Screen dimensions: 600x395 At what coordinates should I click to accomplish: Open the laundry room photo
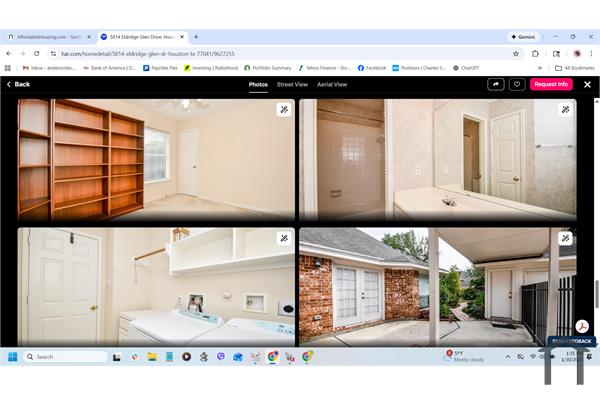pyautogui.click(x=156, y=287)
